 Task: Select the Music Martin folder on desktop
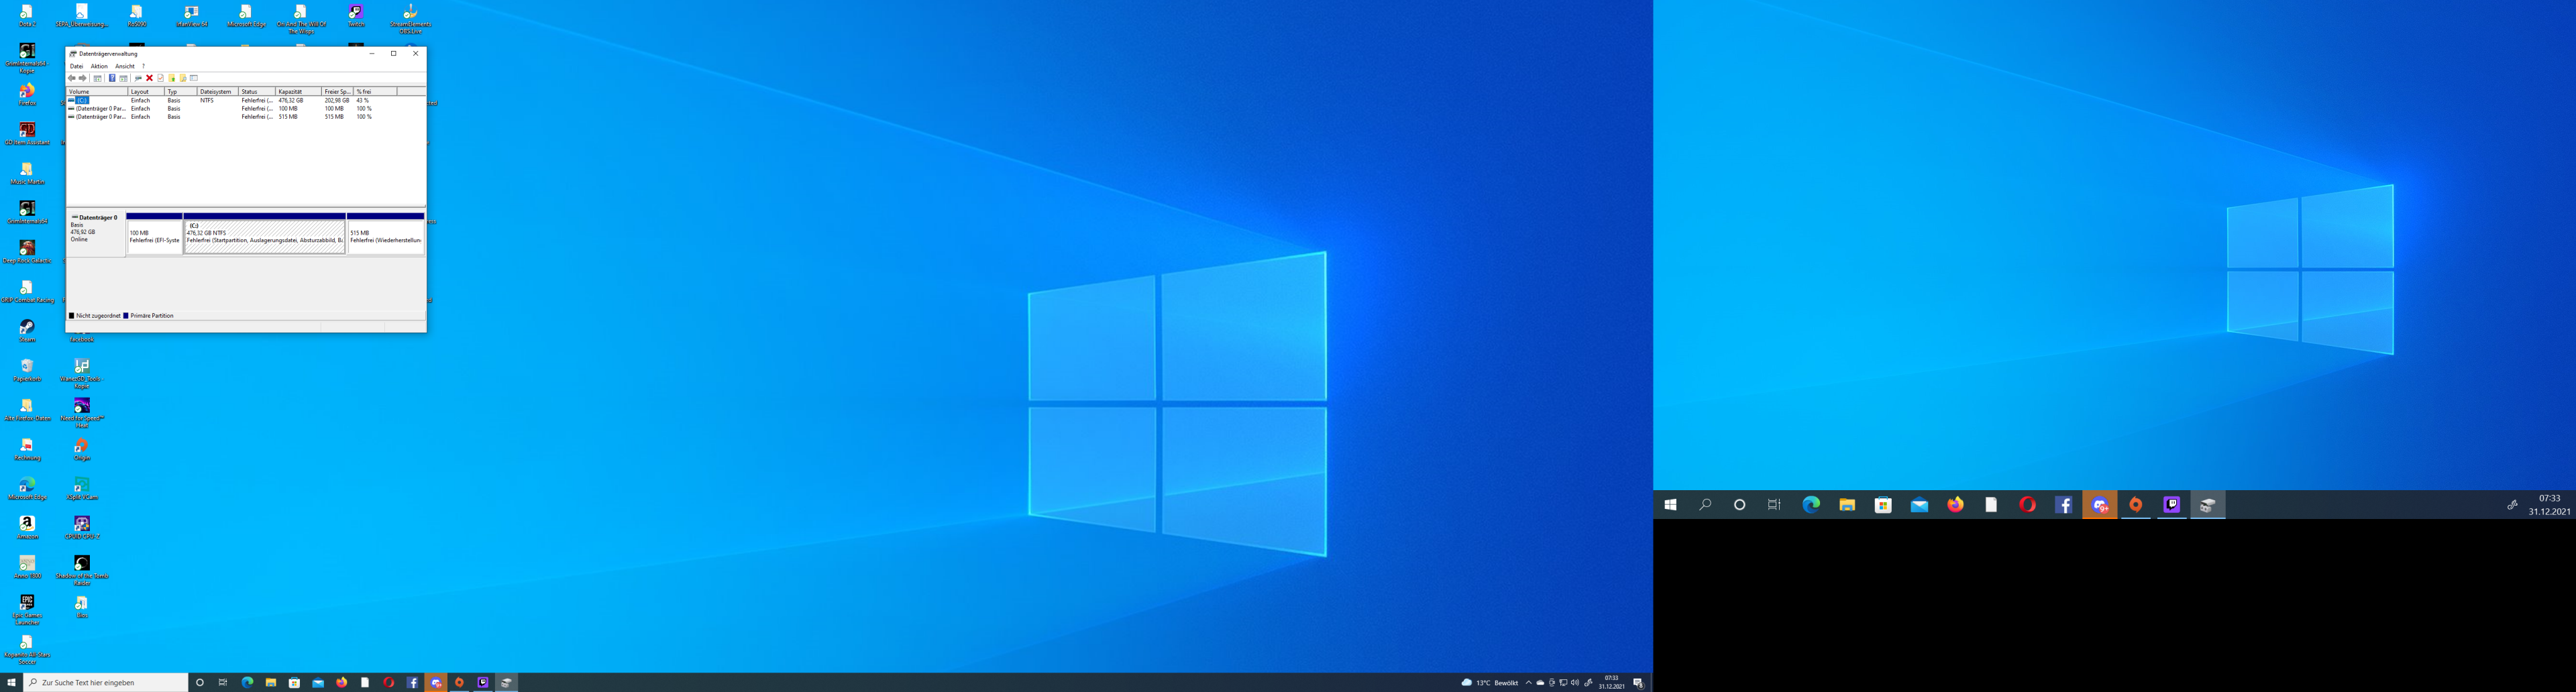(x=27, y=174)
